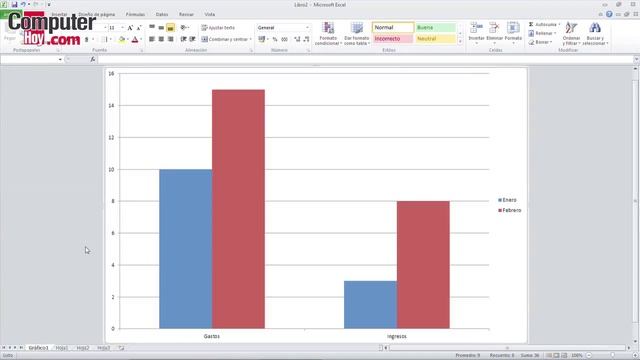Center cell text horizontally
640x360 pixels.
(161, 39)
